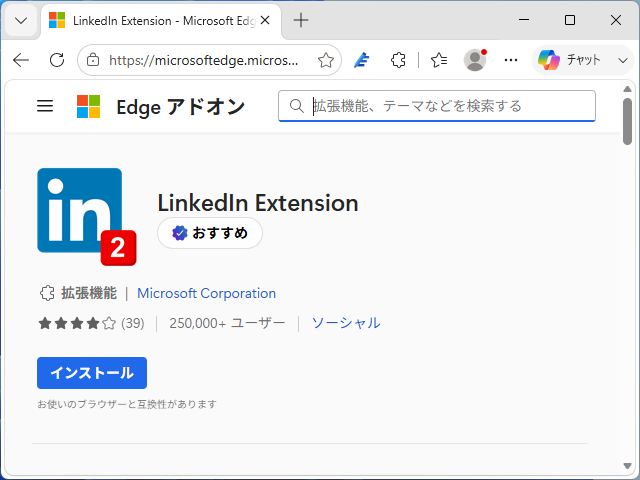Open a new tab with plus button
The height and width of the screenshot is (480, 640).
(x=301, y=20)
